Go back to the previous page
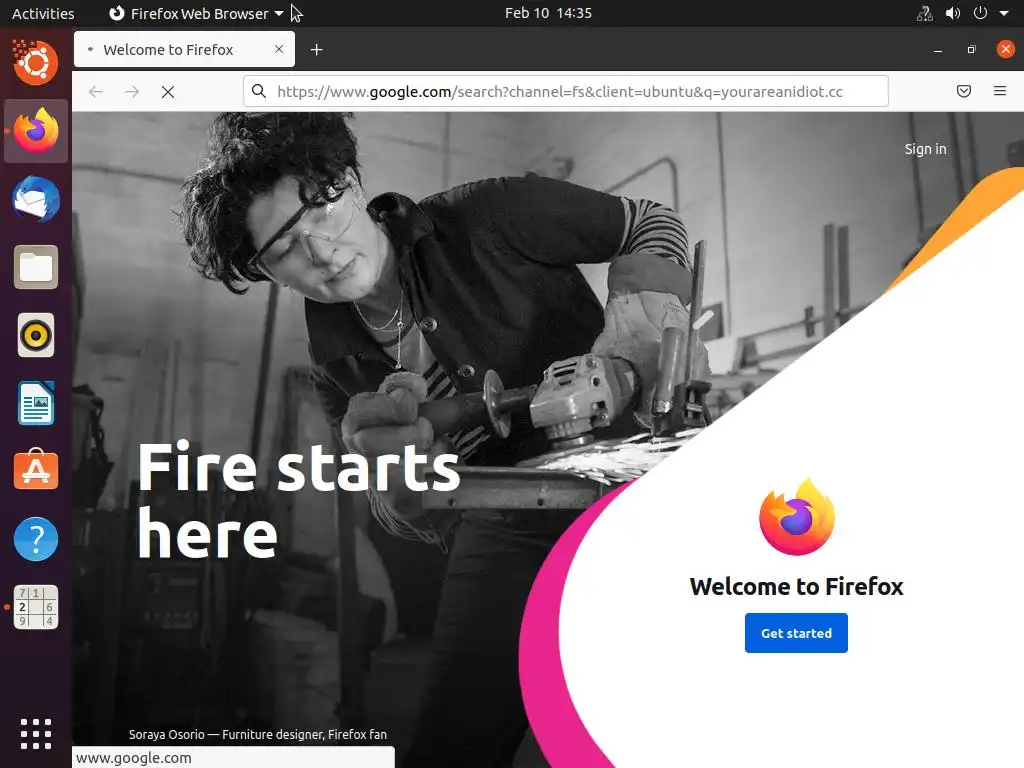 point(96,92)
